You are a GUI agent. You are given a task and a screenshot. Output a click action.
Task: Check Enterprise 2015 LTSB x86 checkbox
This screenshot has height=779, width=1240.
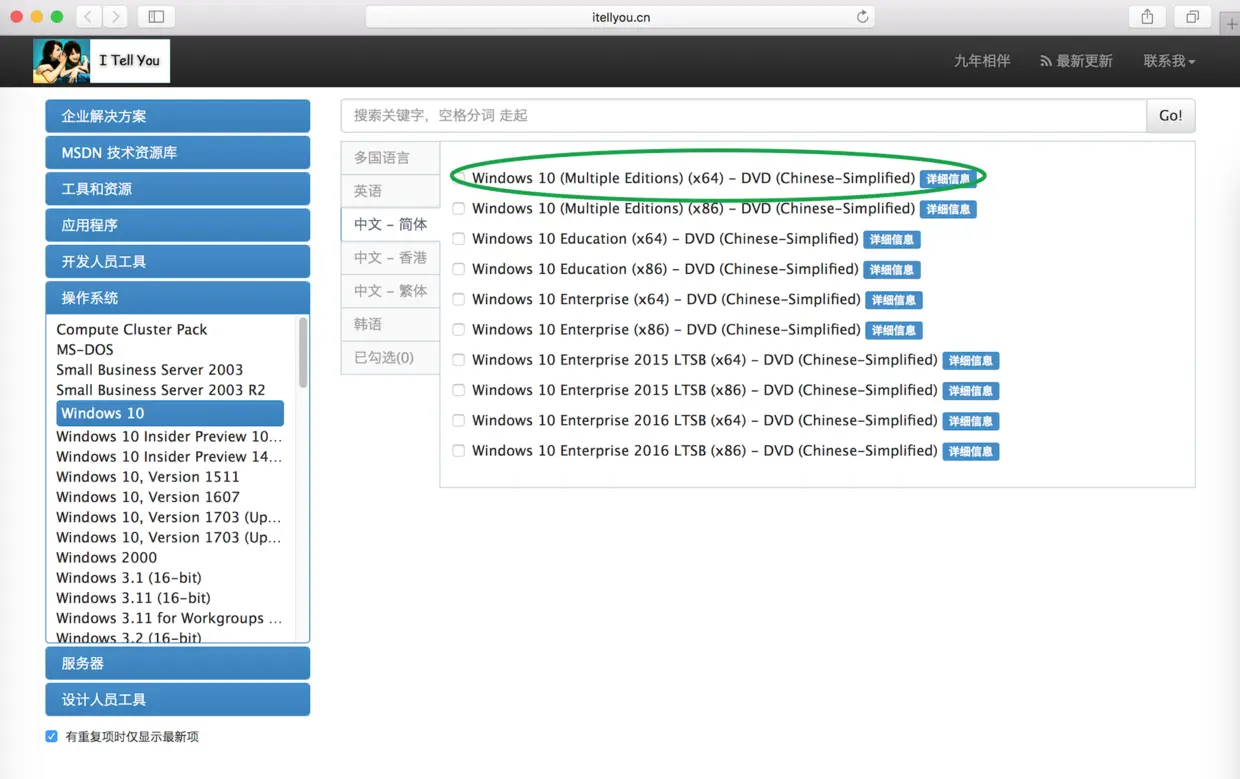coord(458,390)
